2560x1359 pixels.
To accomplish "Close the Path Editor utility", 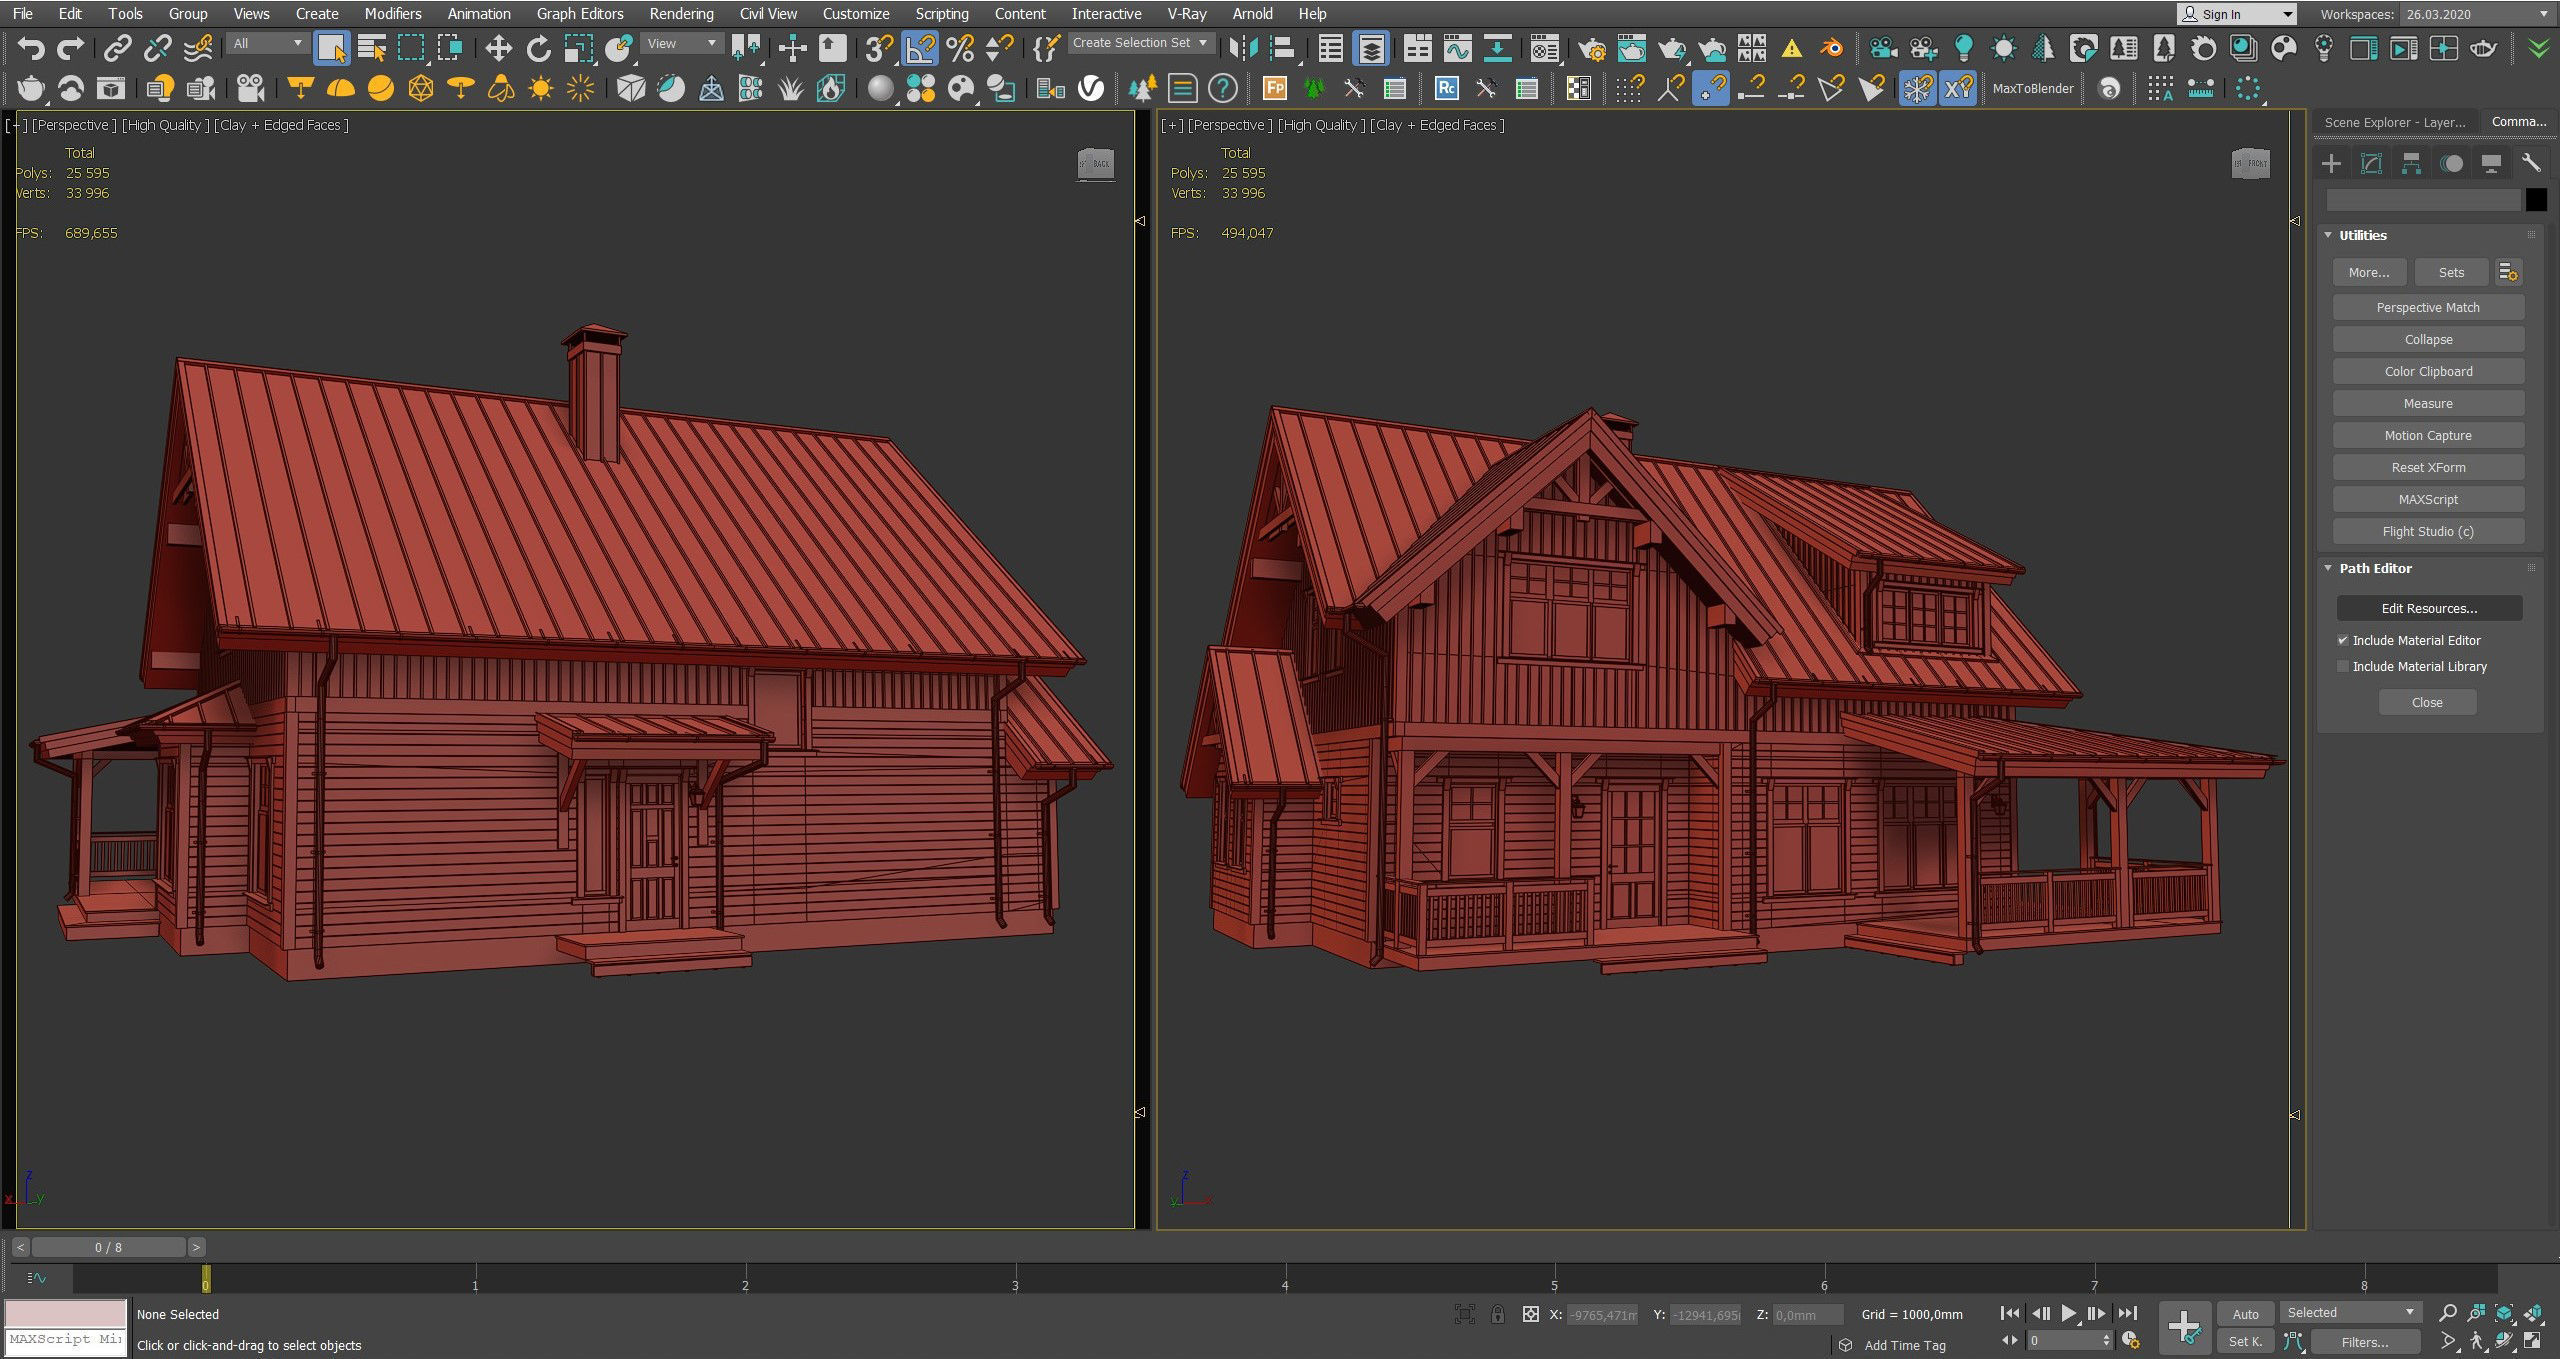I will click(2427, 702).
